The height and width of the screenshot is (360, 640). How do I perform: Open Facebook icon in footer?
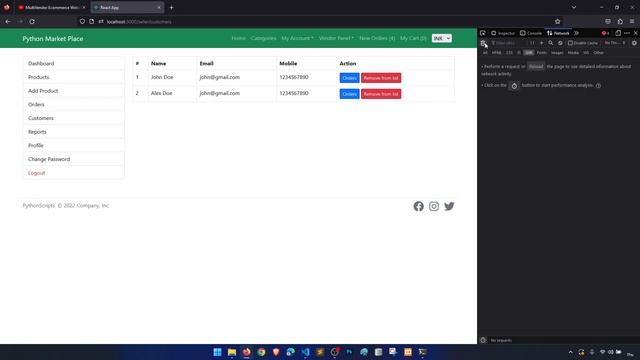coord(418,206)
